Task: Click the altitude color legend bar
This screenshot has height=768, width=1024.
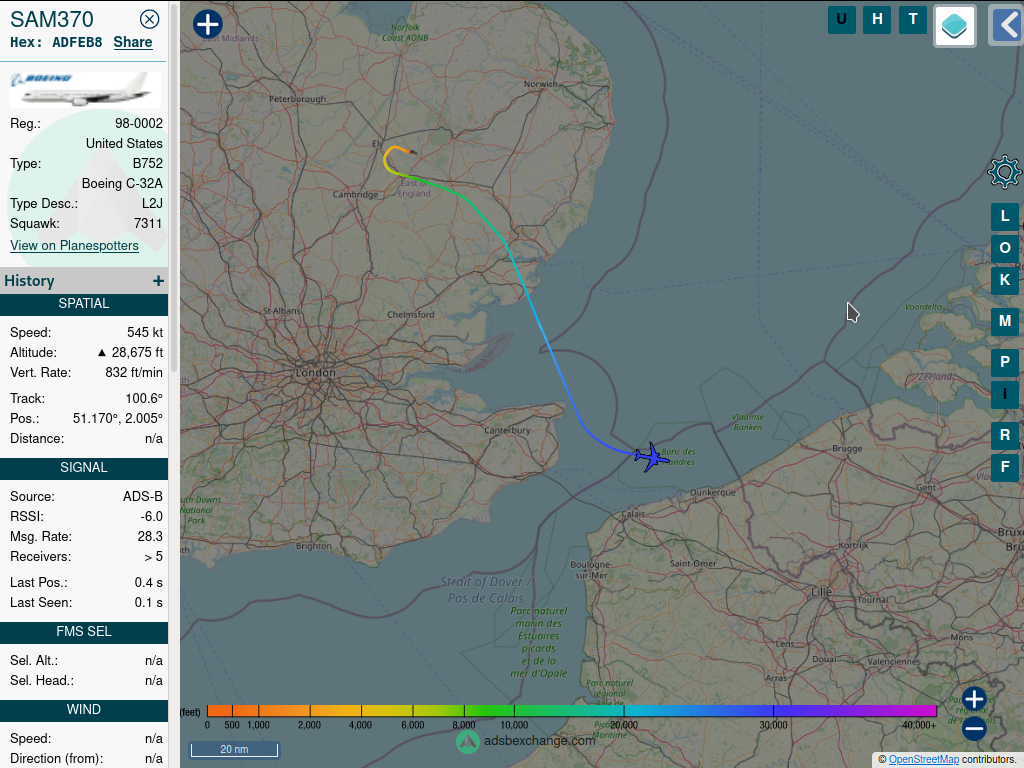Action: pyautogui.click(x=571, y=711)
